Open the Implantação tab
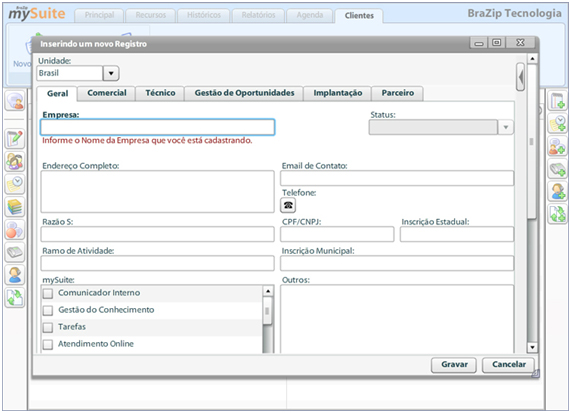The image size is (571, 413). pos(338,93)
